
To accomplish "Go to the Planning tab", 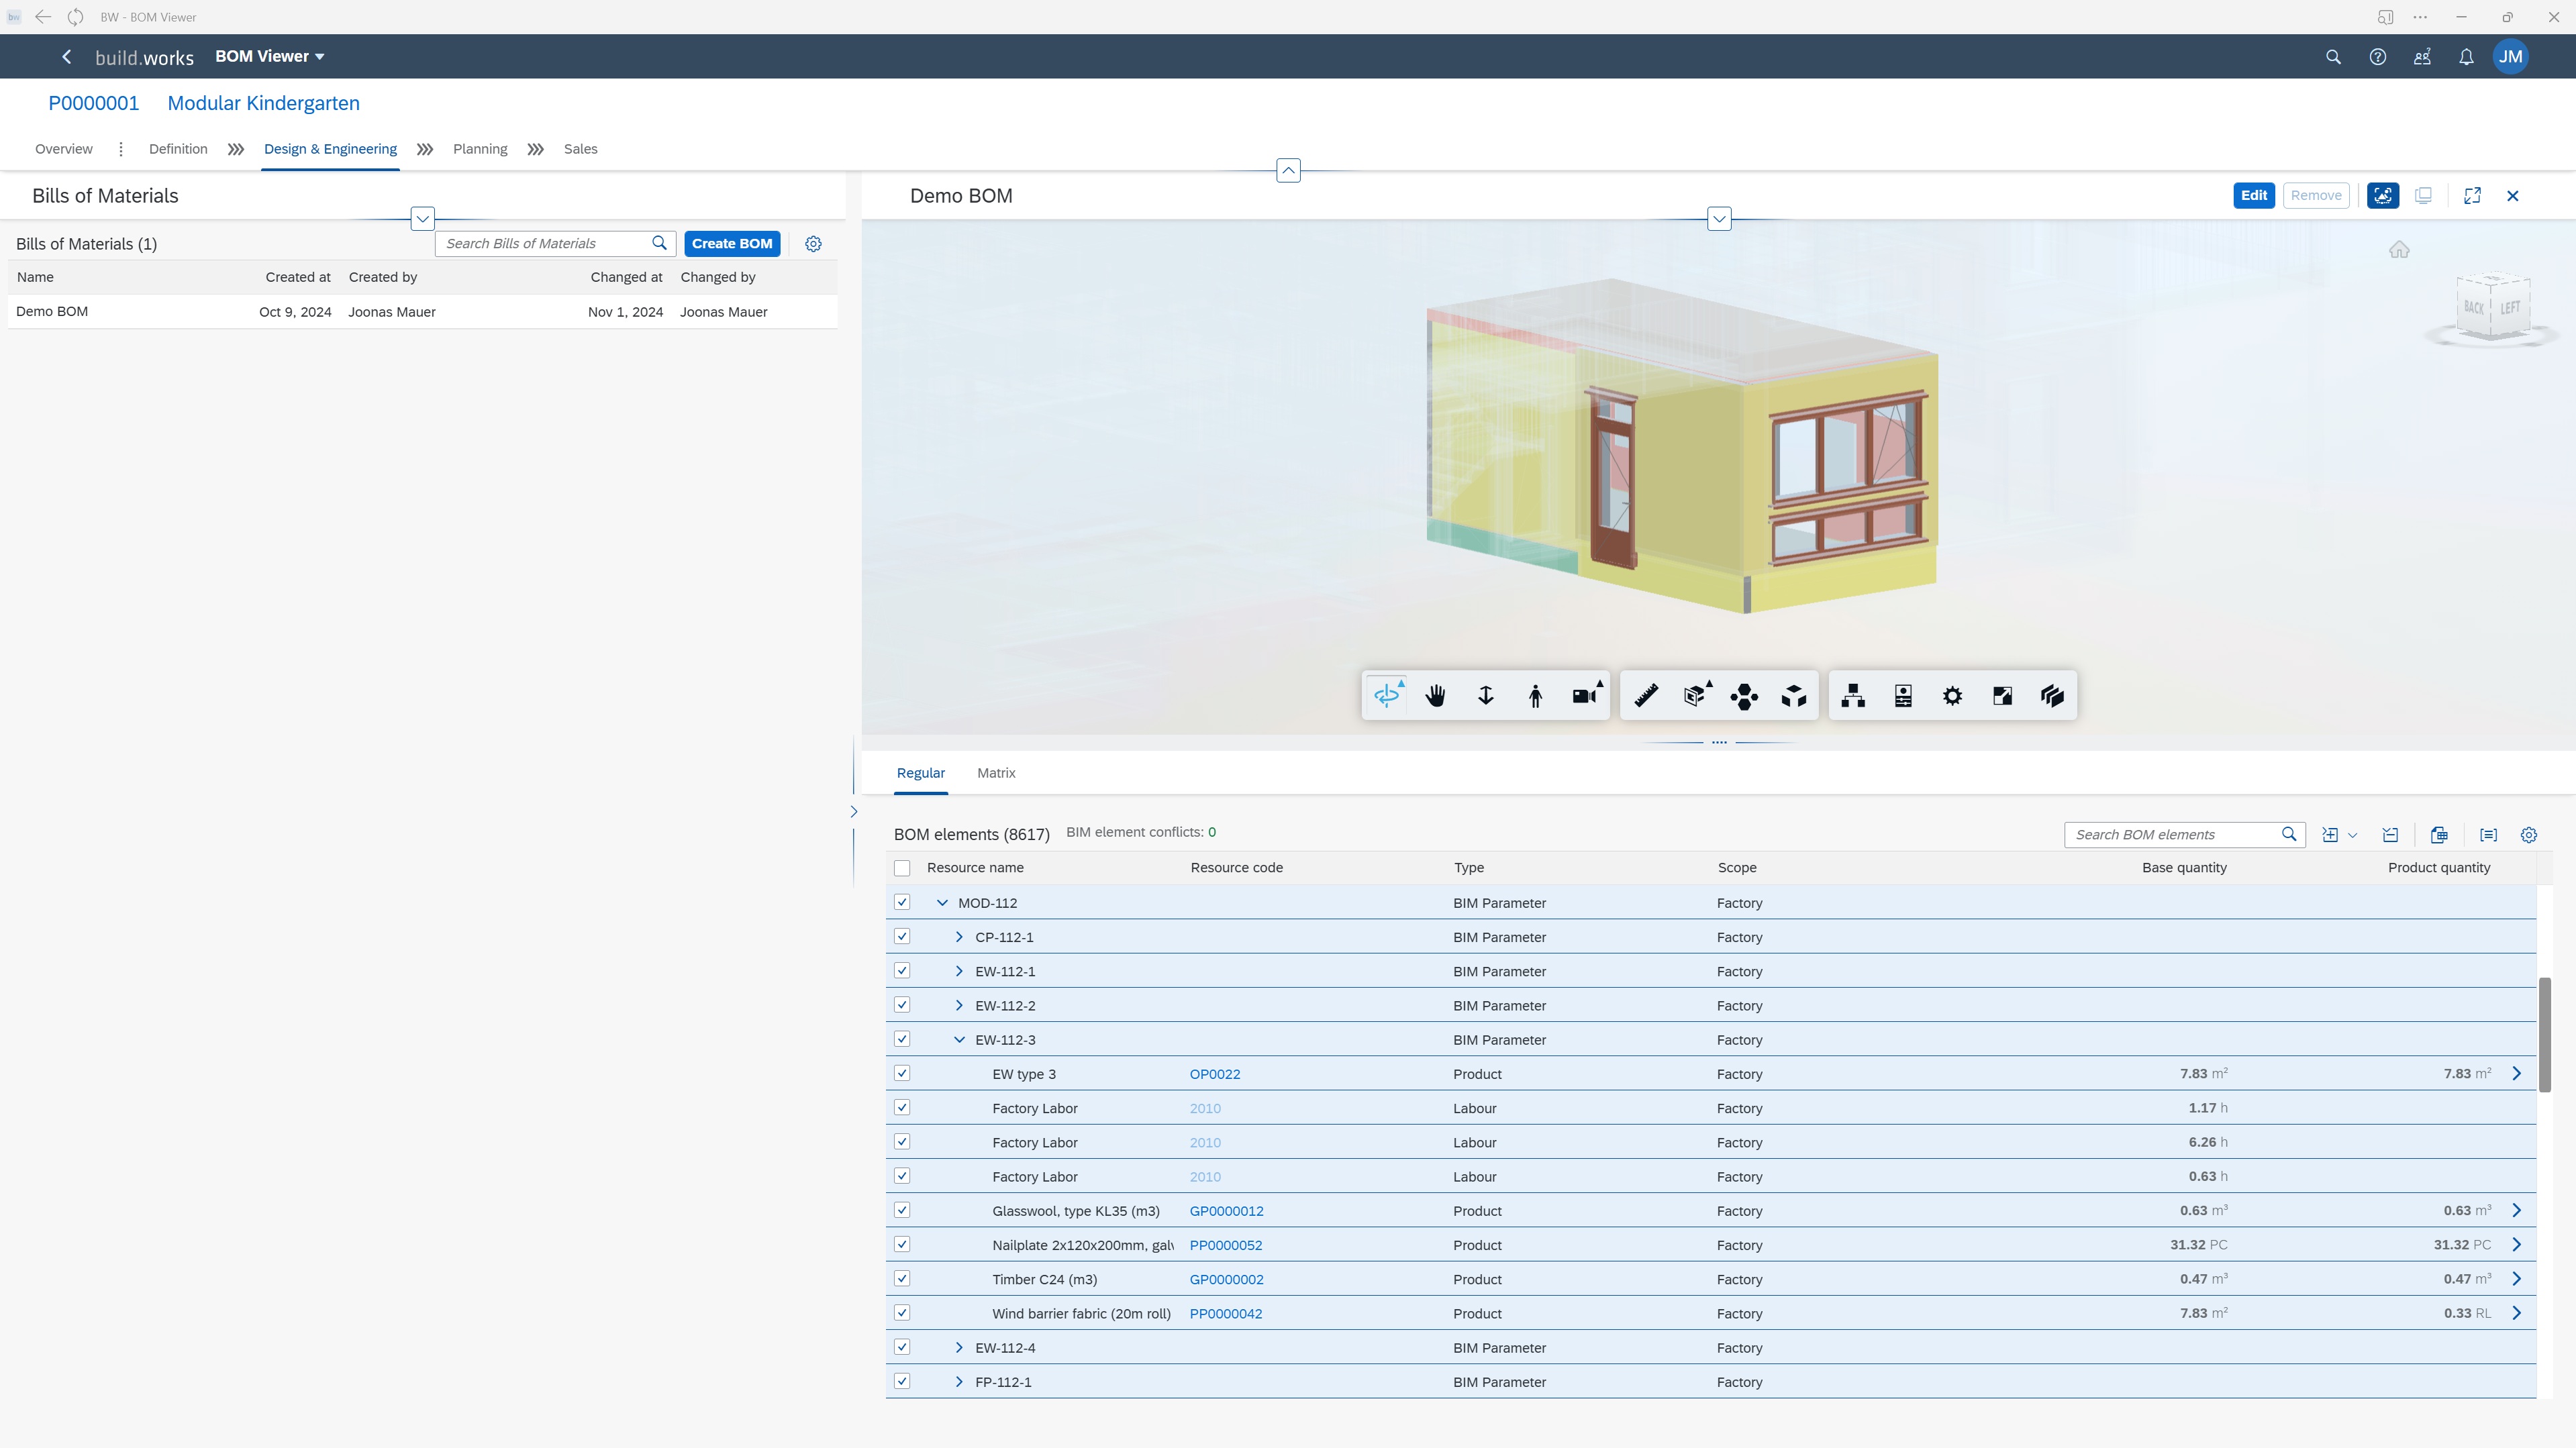I will (x=480, y=149).
